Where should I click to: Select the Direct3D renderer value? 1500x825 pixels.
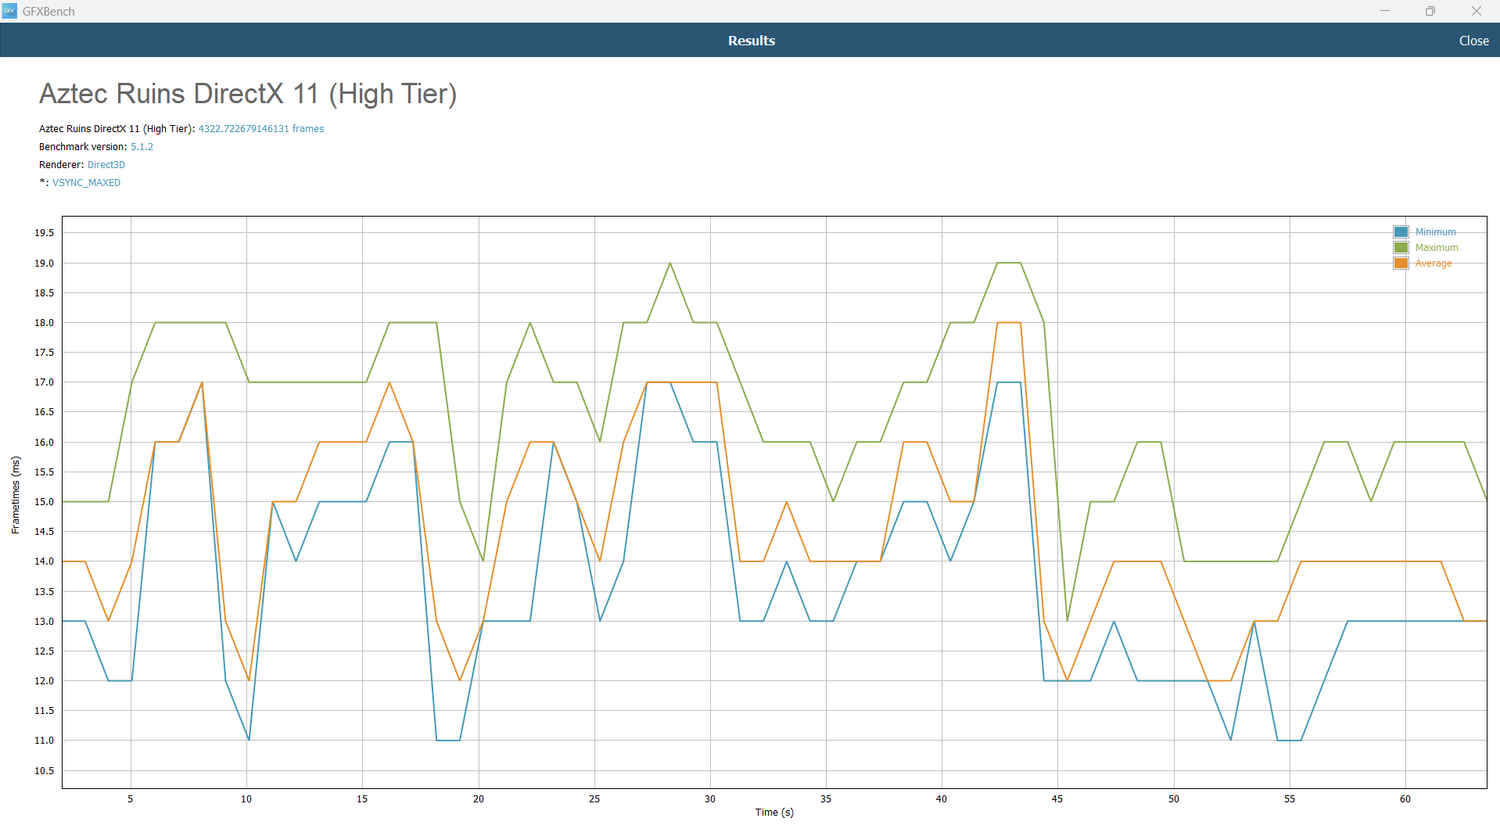click(106, 165)
